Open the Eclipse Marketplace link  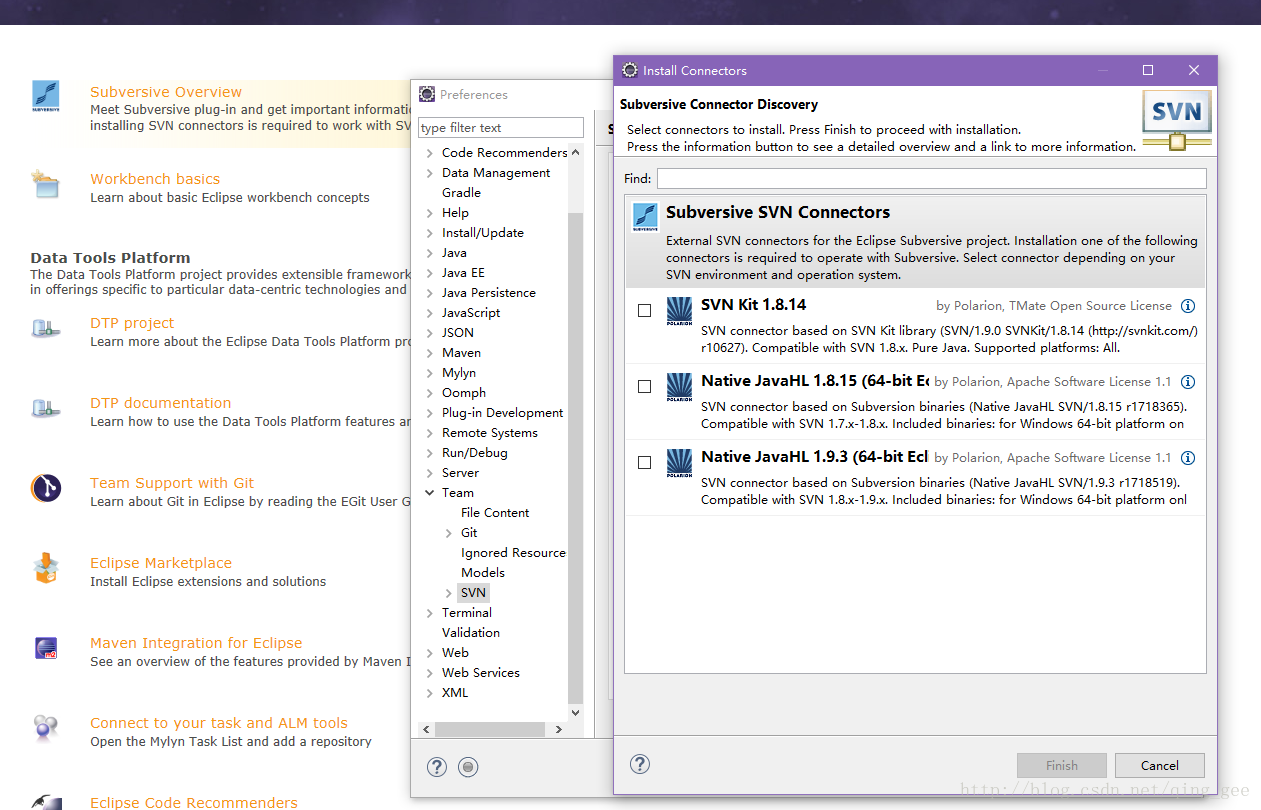point(161,563)
